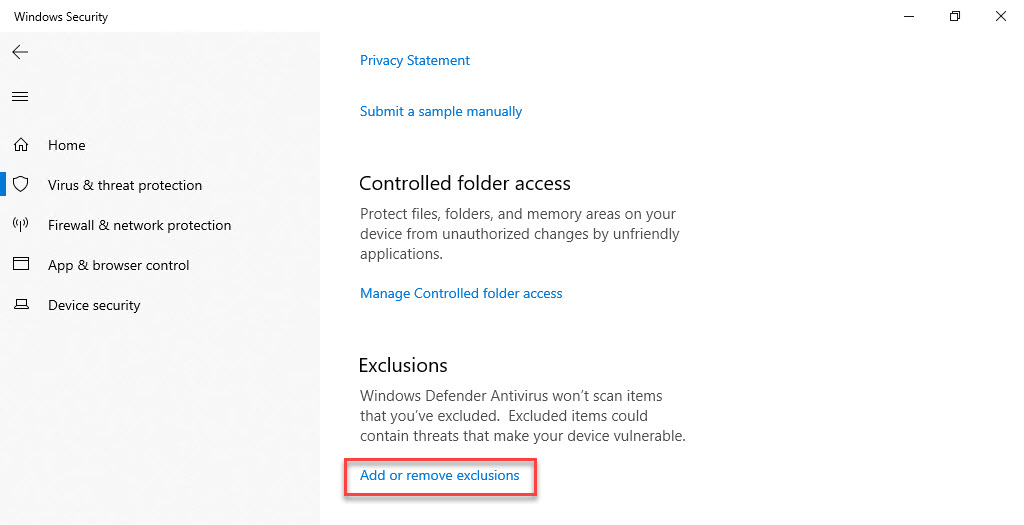The image size is (1024, 525).
Task: Click the Home house icon
Action: point(21,145)
